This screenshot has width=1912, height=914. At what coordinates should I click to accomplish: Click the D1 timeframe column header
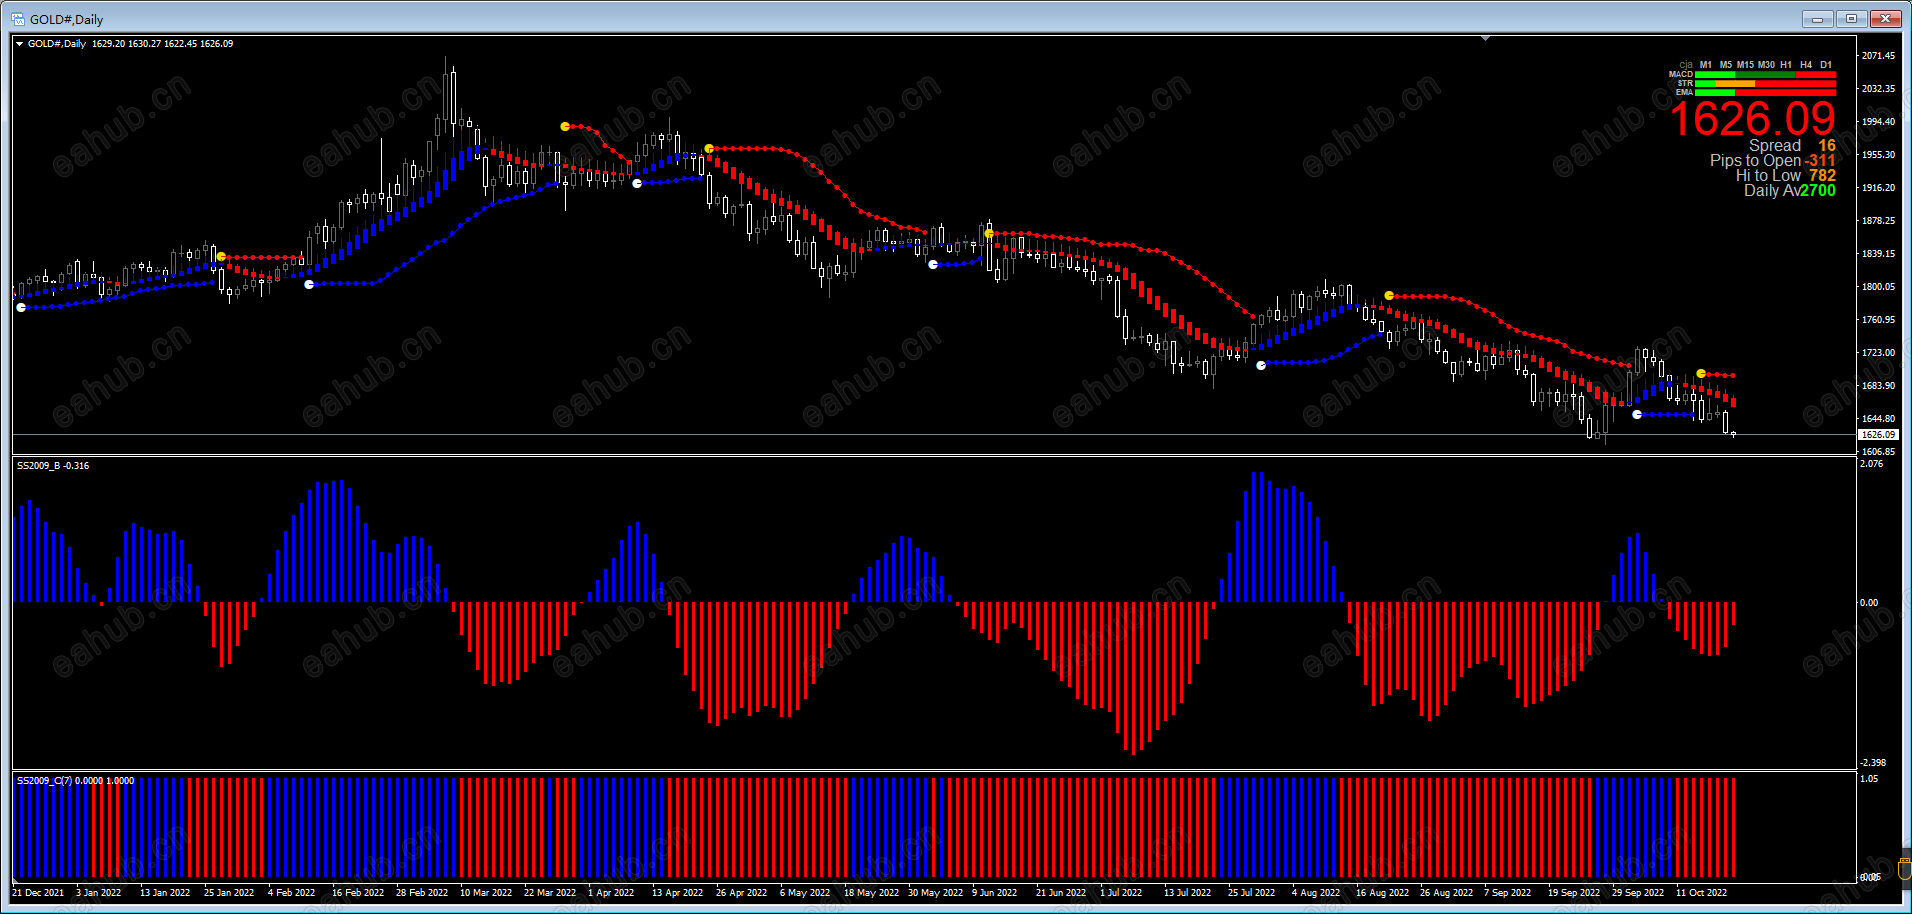pos(1826,65)
